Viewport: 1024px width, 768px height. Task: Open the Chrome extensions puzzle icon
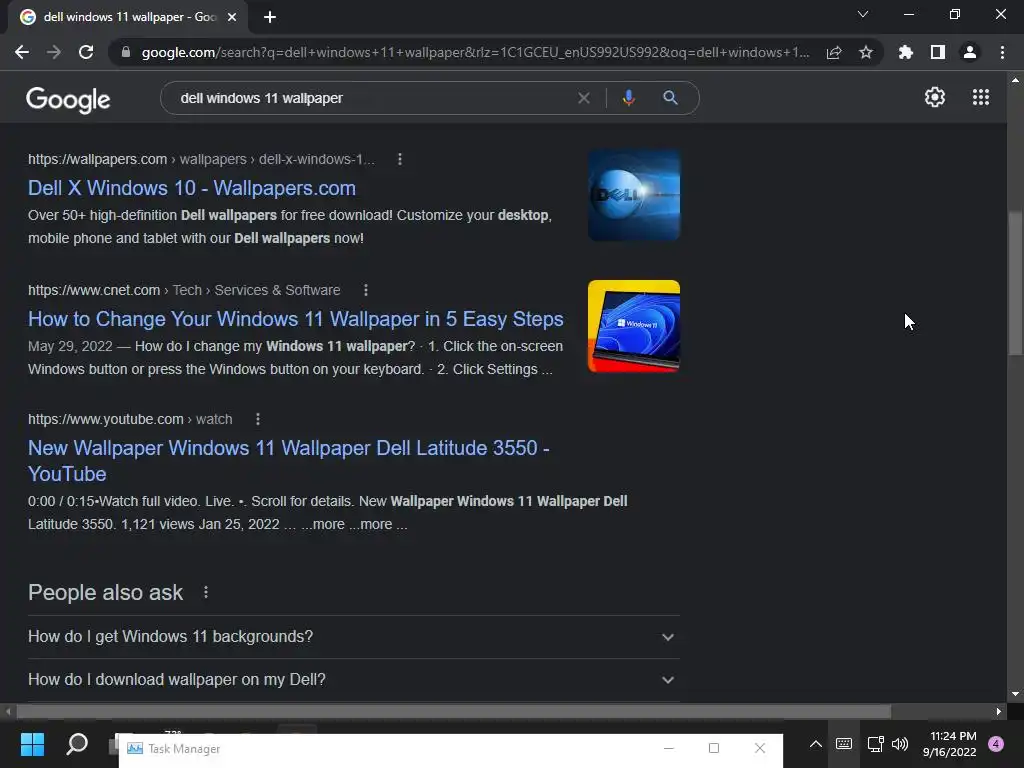pos(906,52)
